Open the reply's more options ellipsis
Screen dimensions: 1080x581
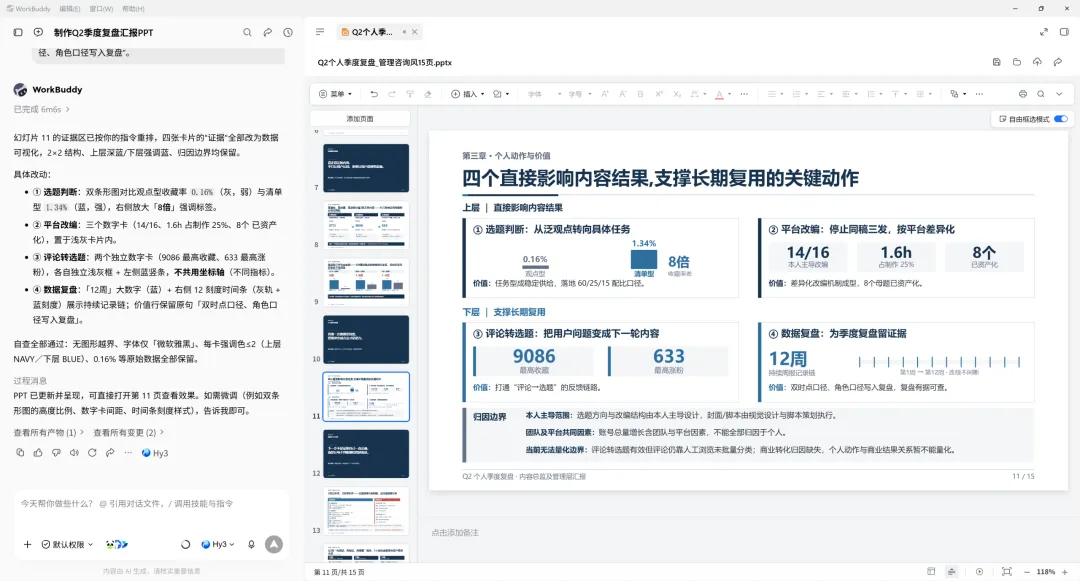[128, 453]
